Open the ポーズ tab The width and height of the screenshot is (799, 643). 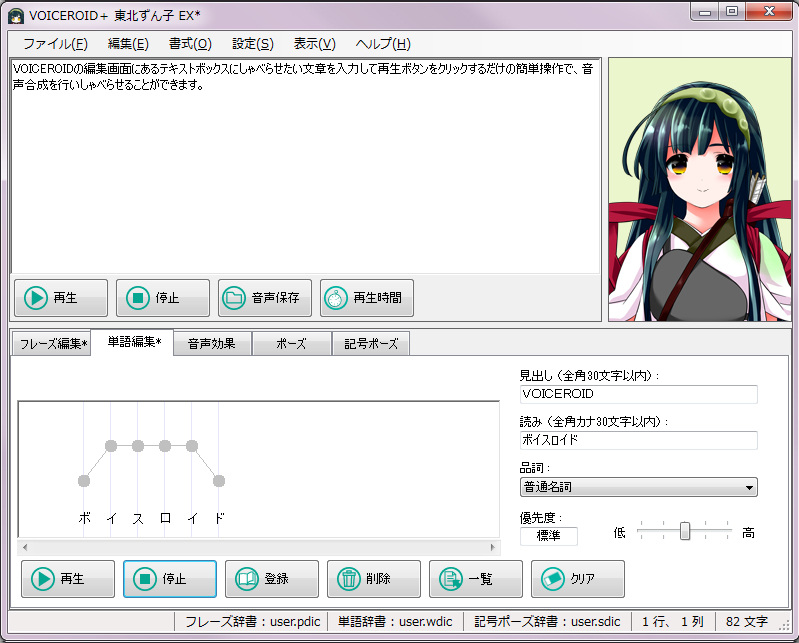coord(291,344)
